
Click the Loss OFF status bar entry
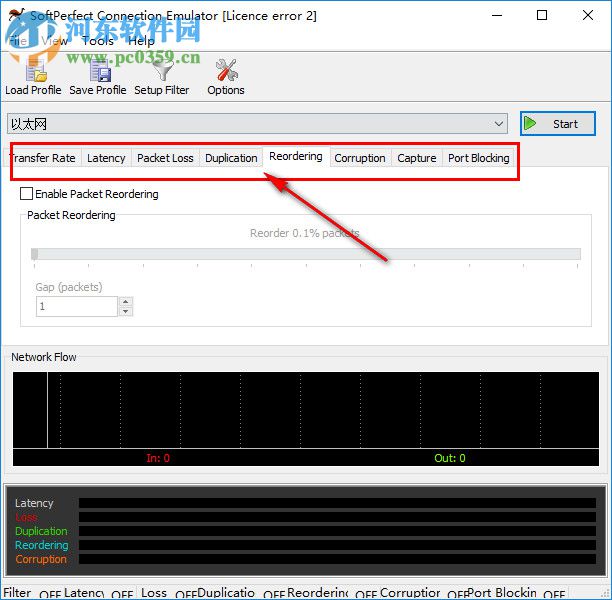169,593
